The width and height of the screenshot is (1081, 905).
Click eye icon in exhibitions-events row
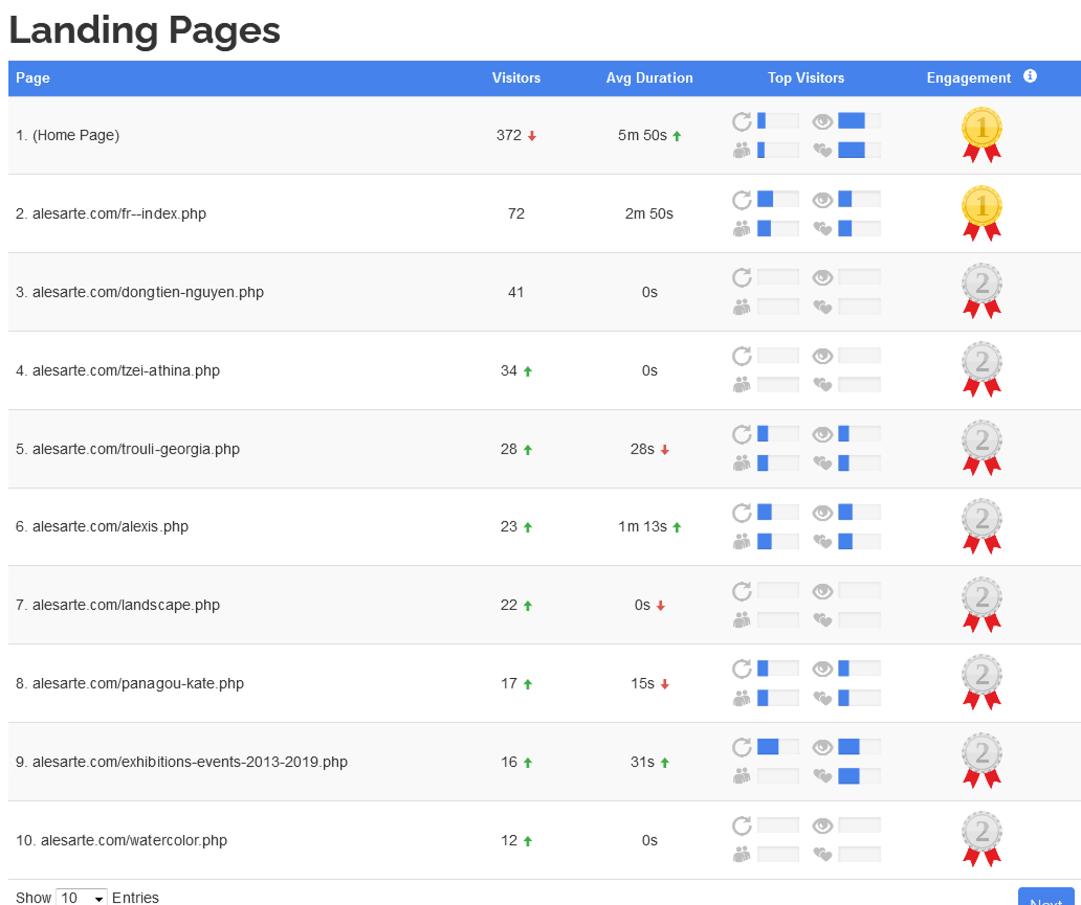click(822, 747)
